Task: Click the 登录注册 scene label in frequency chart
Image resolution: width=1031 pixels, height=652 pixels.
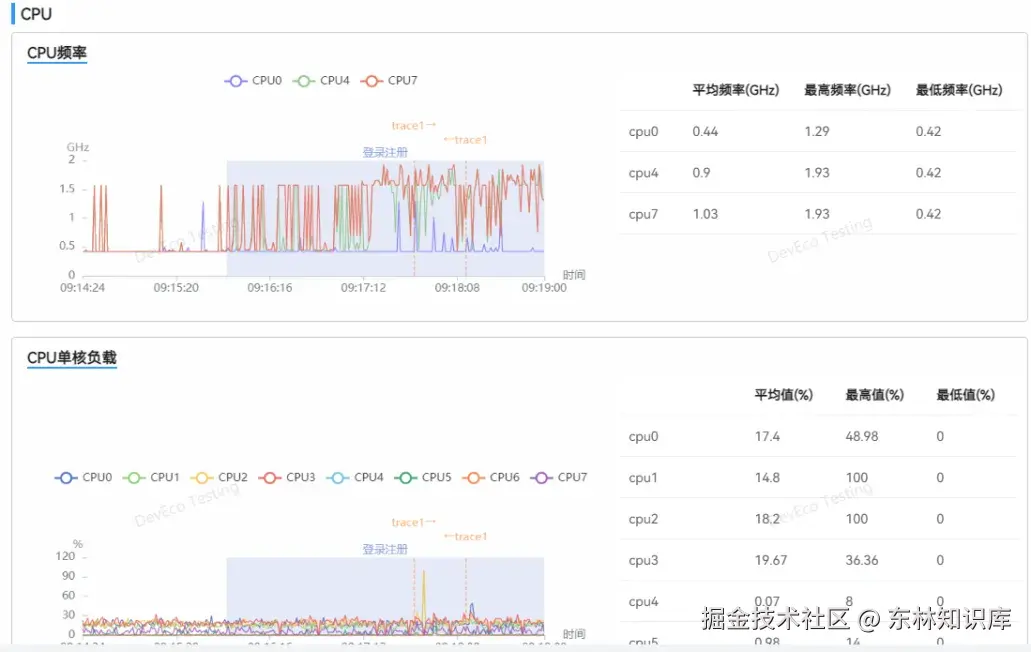Action: pos(385,152)
